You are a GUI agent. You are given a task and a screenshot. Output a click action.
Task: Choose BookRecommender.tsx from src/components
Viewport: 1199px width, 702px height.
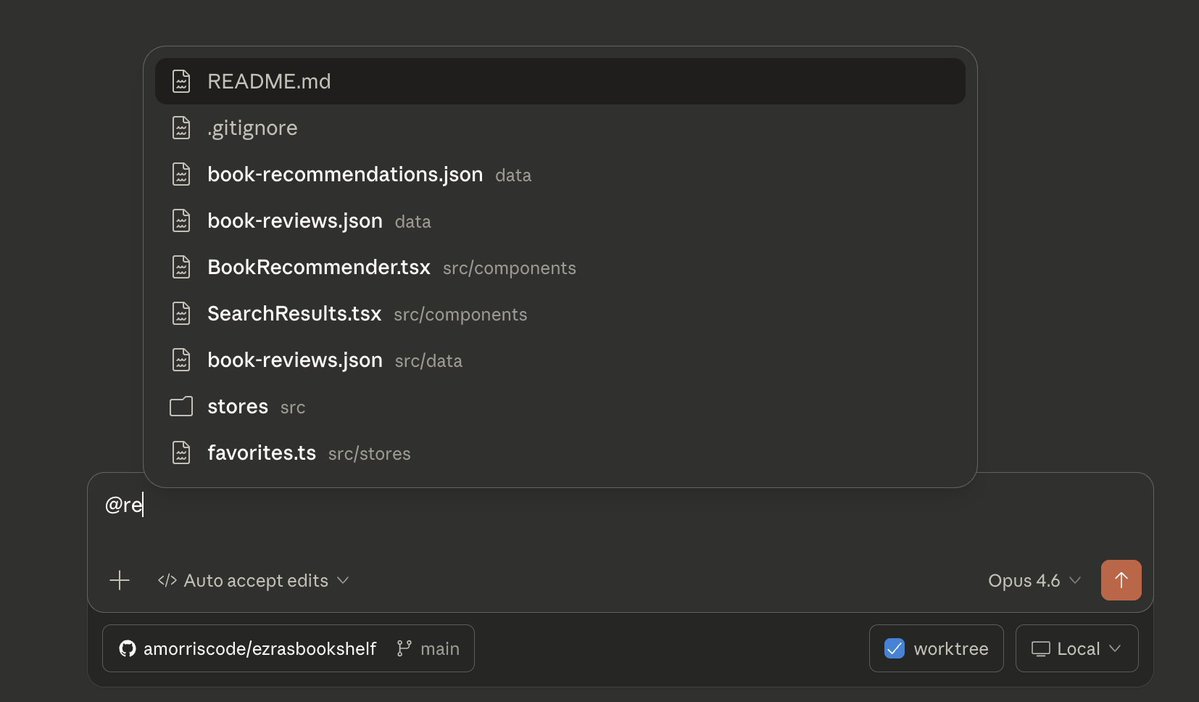point(560,268)
